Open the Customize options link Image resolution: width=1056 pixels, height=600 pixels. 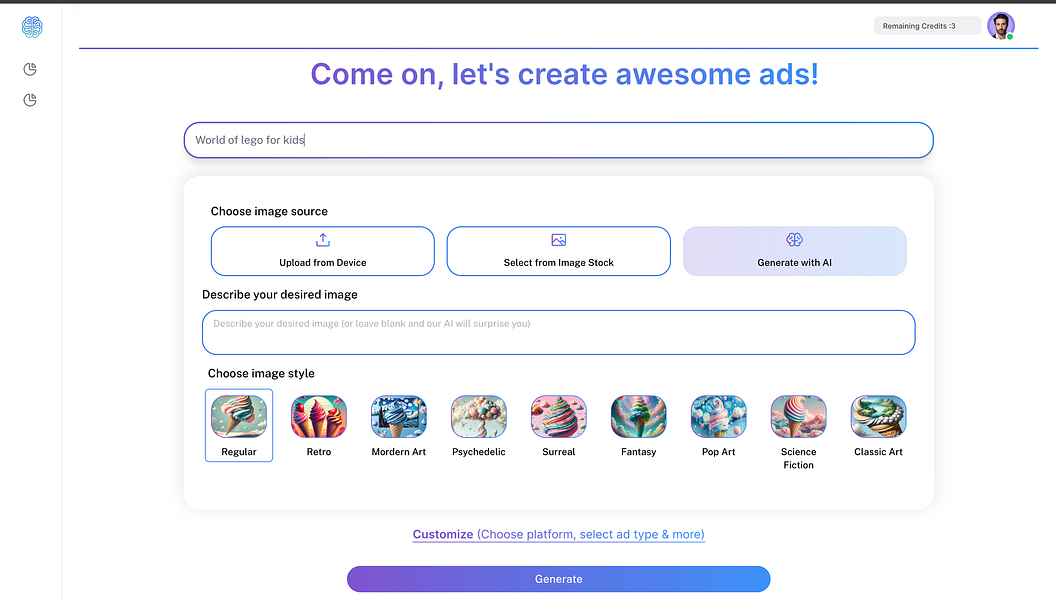click(x=558, y=534)
